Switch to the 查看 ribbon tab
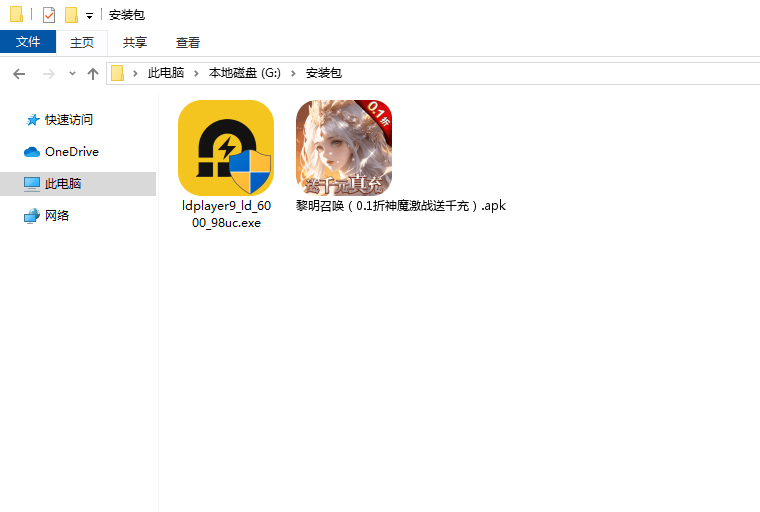The image size is (760, 512). point(188,42)
